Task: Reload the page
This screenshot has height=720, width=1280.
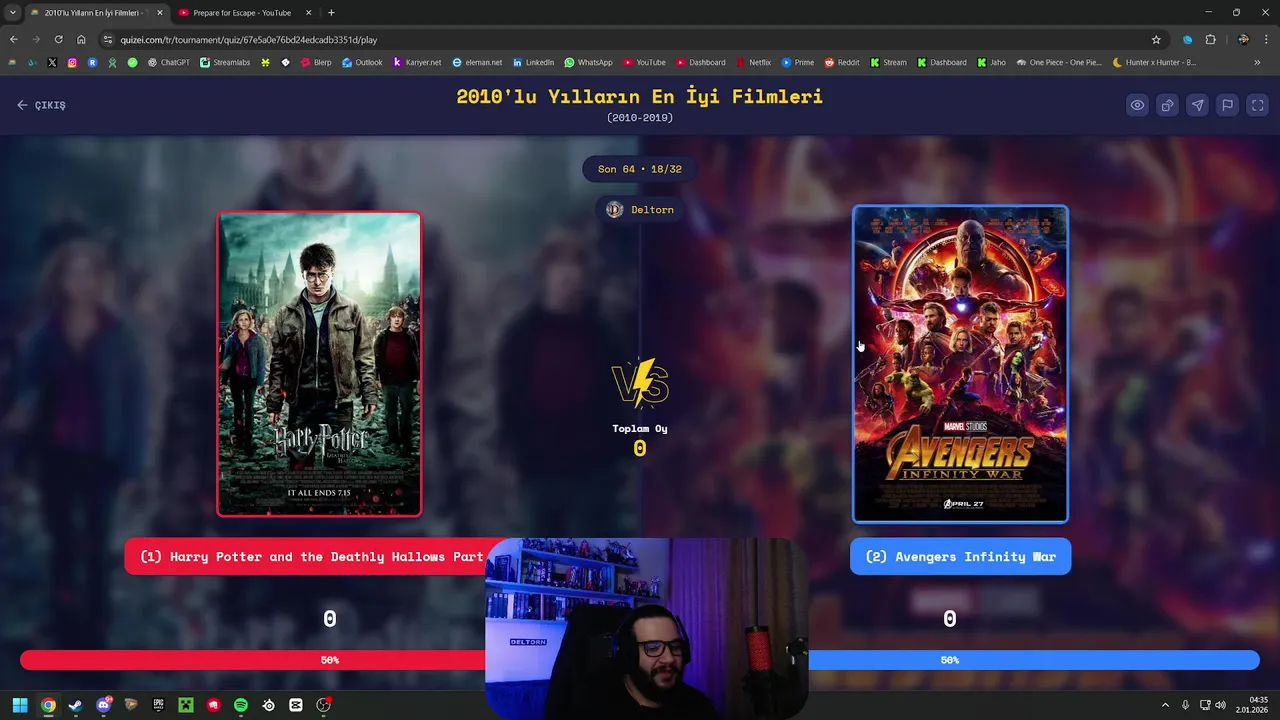Action: click(x=58, y=40)
